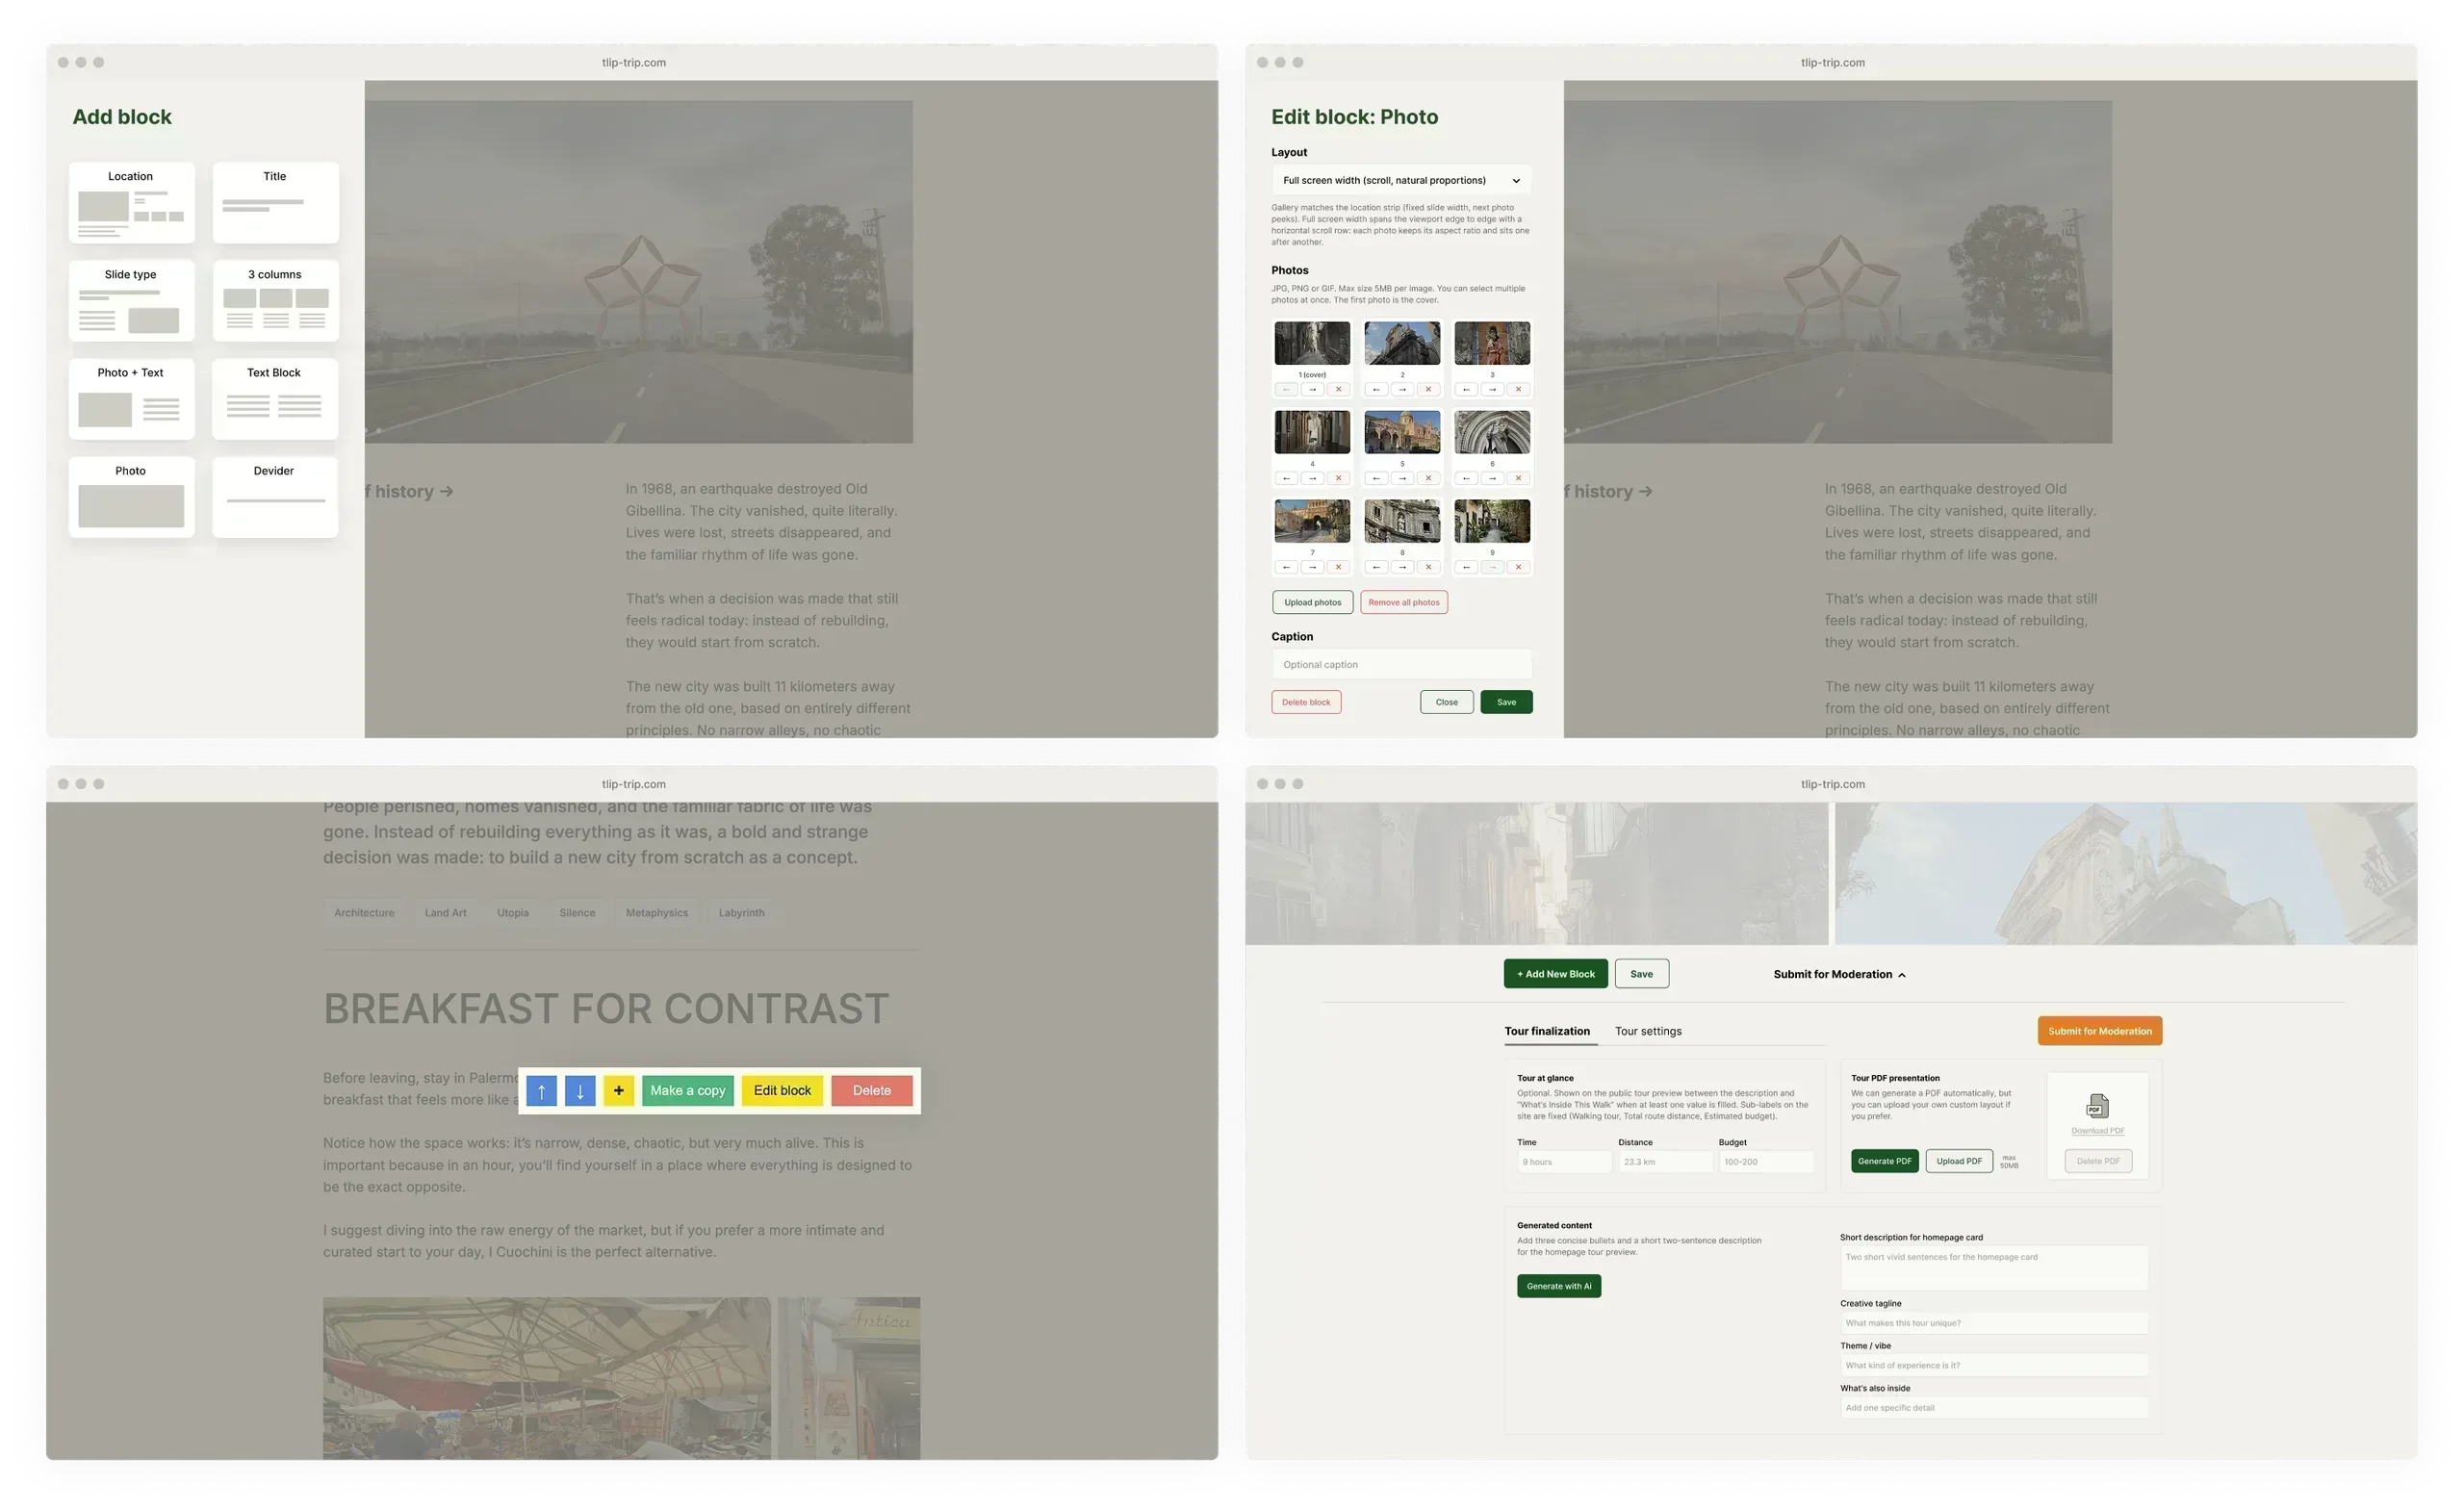The width and height of the screenshot is (2464, 1509).
Task: Select the Devider block card
Action: click(x=275, y=497)
